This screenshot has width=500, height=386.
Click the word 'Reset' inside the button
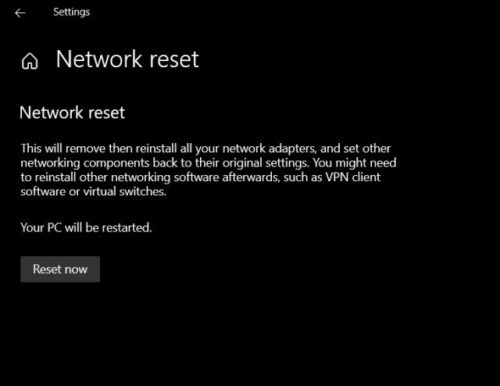click(47, 269)
